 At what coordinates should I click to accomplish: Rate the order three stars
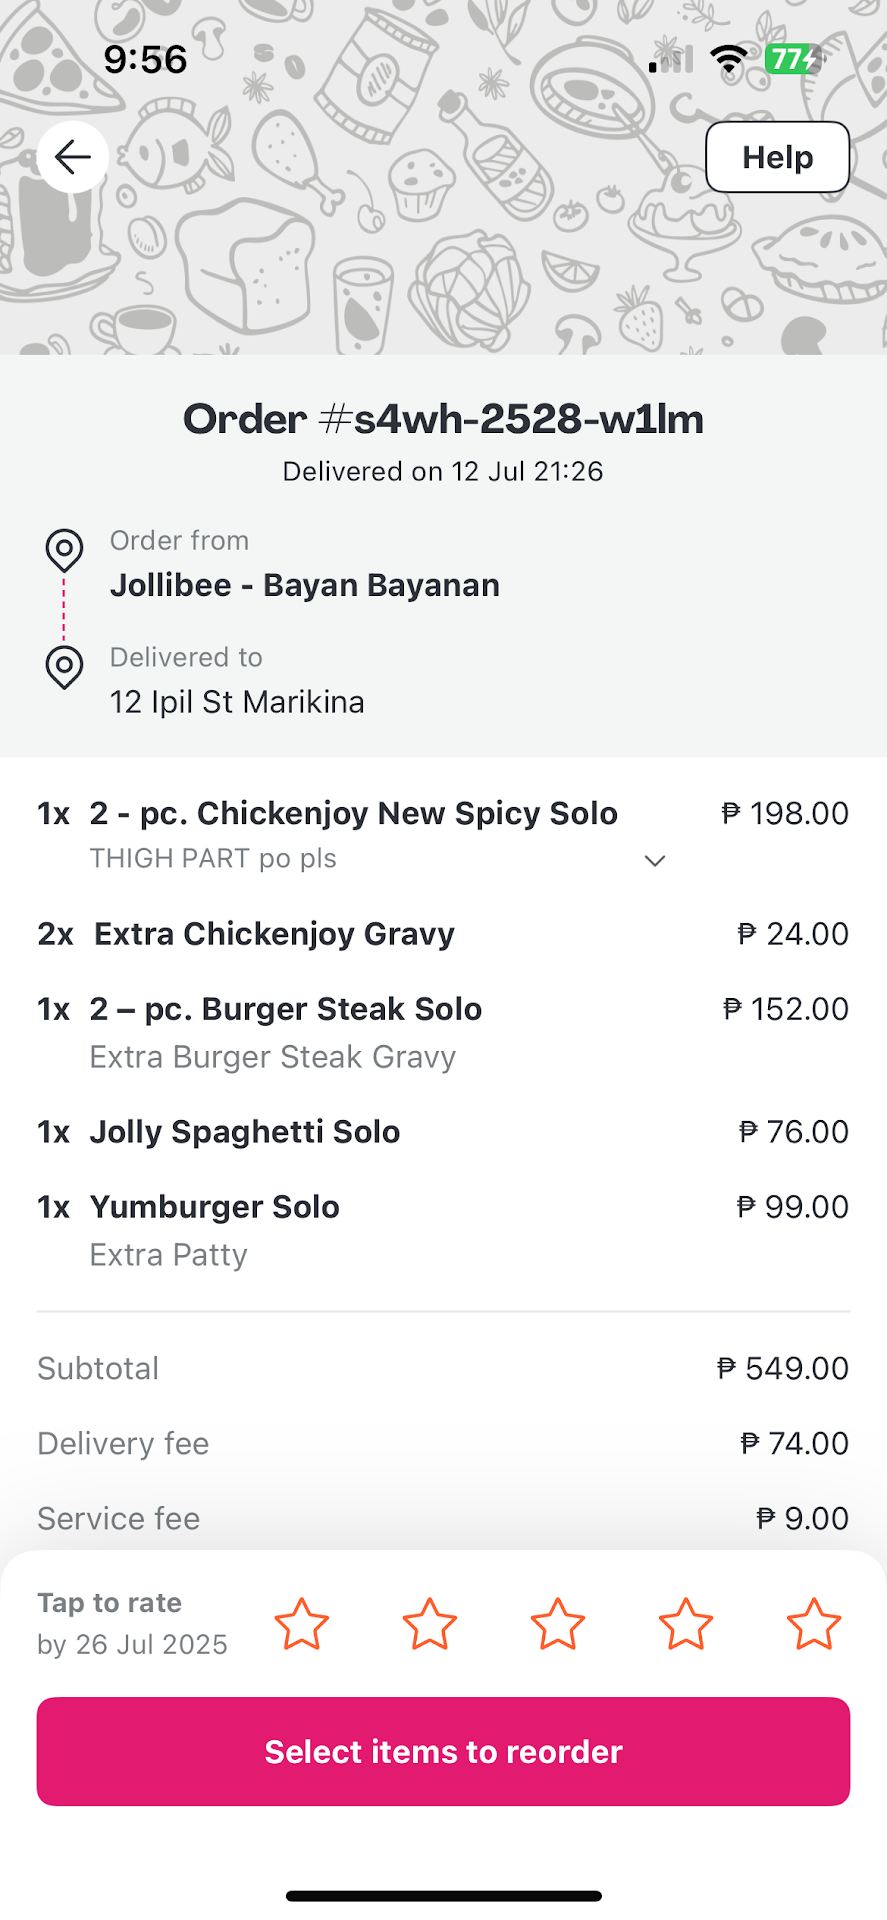[558, 1623]
